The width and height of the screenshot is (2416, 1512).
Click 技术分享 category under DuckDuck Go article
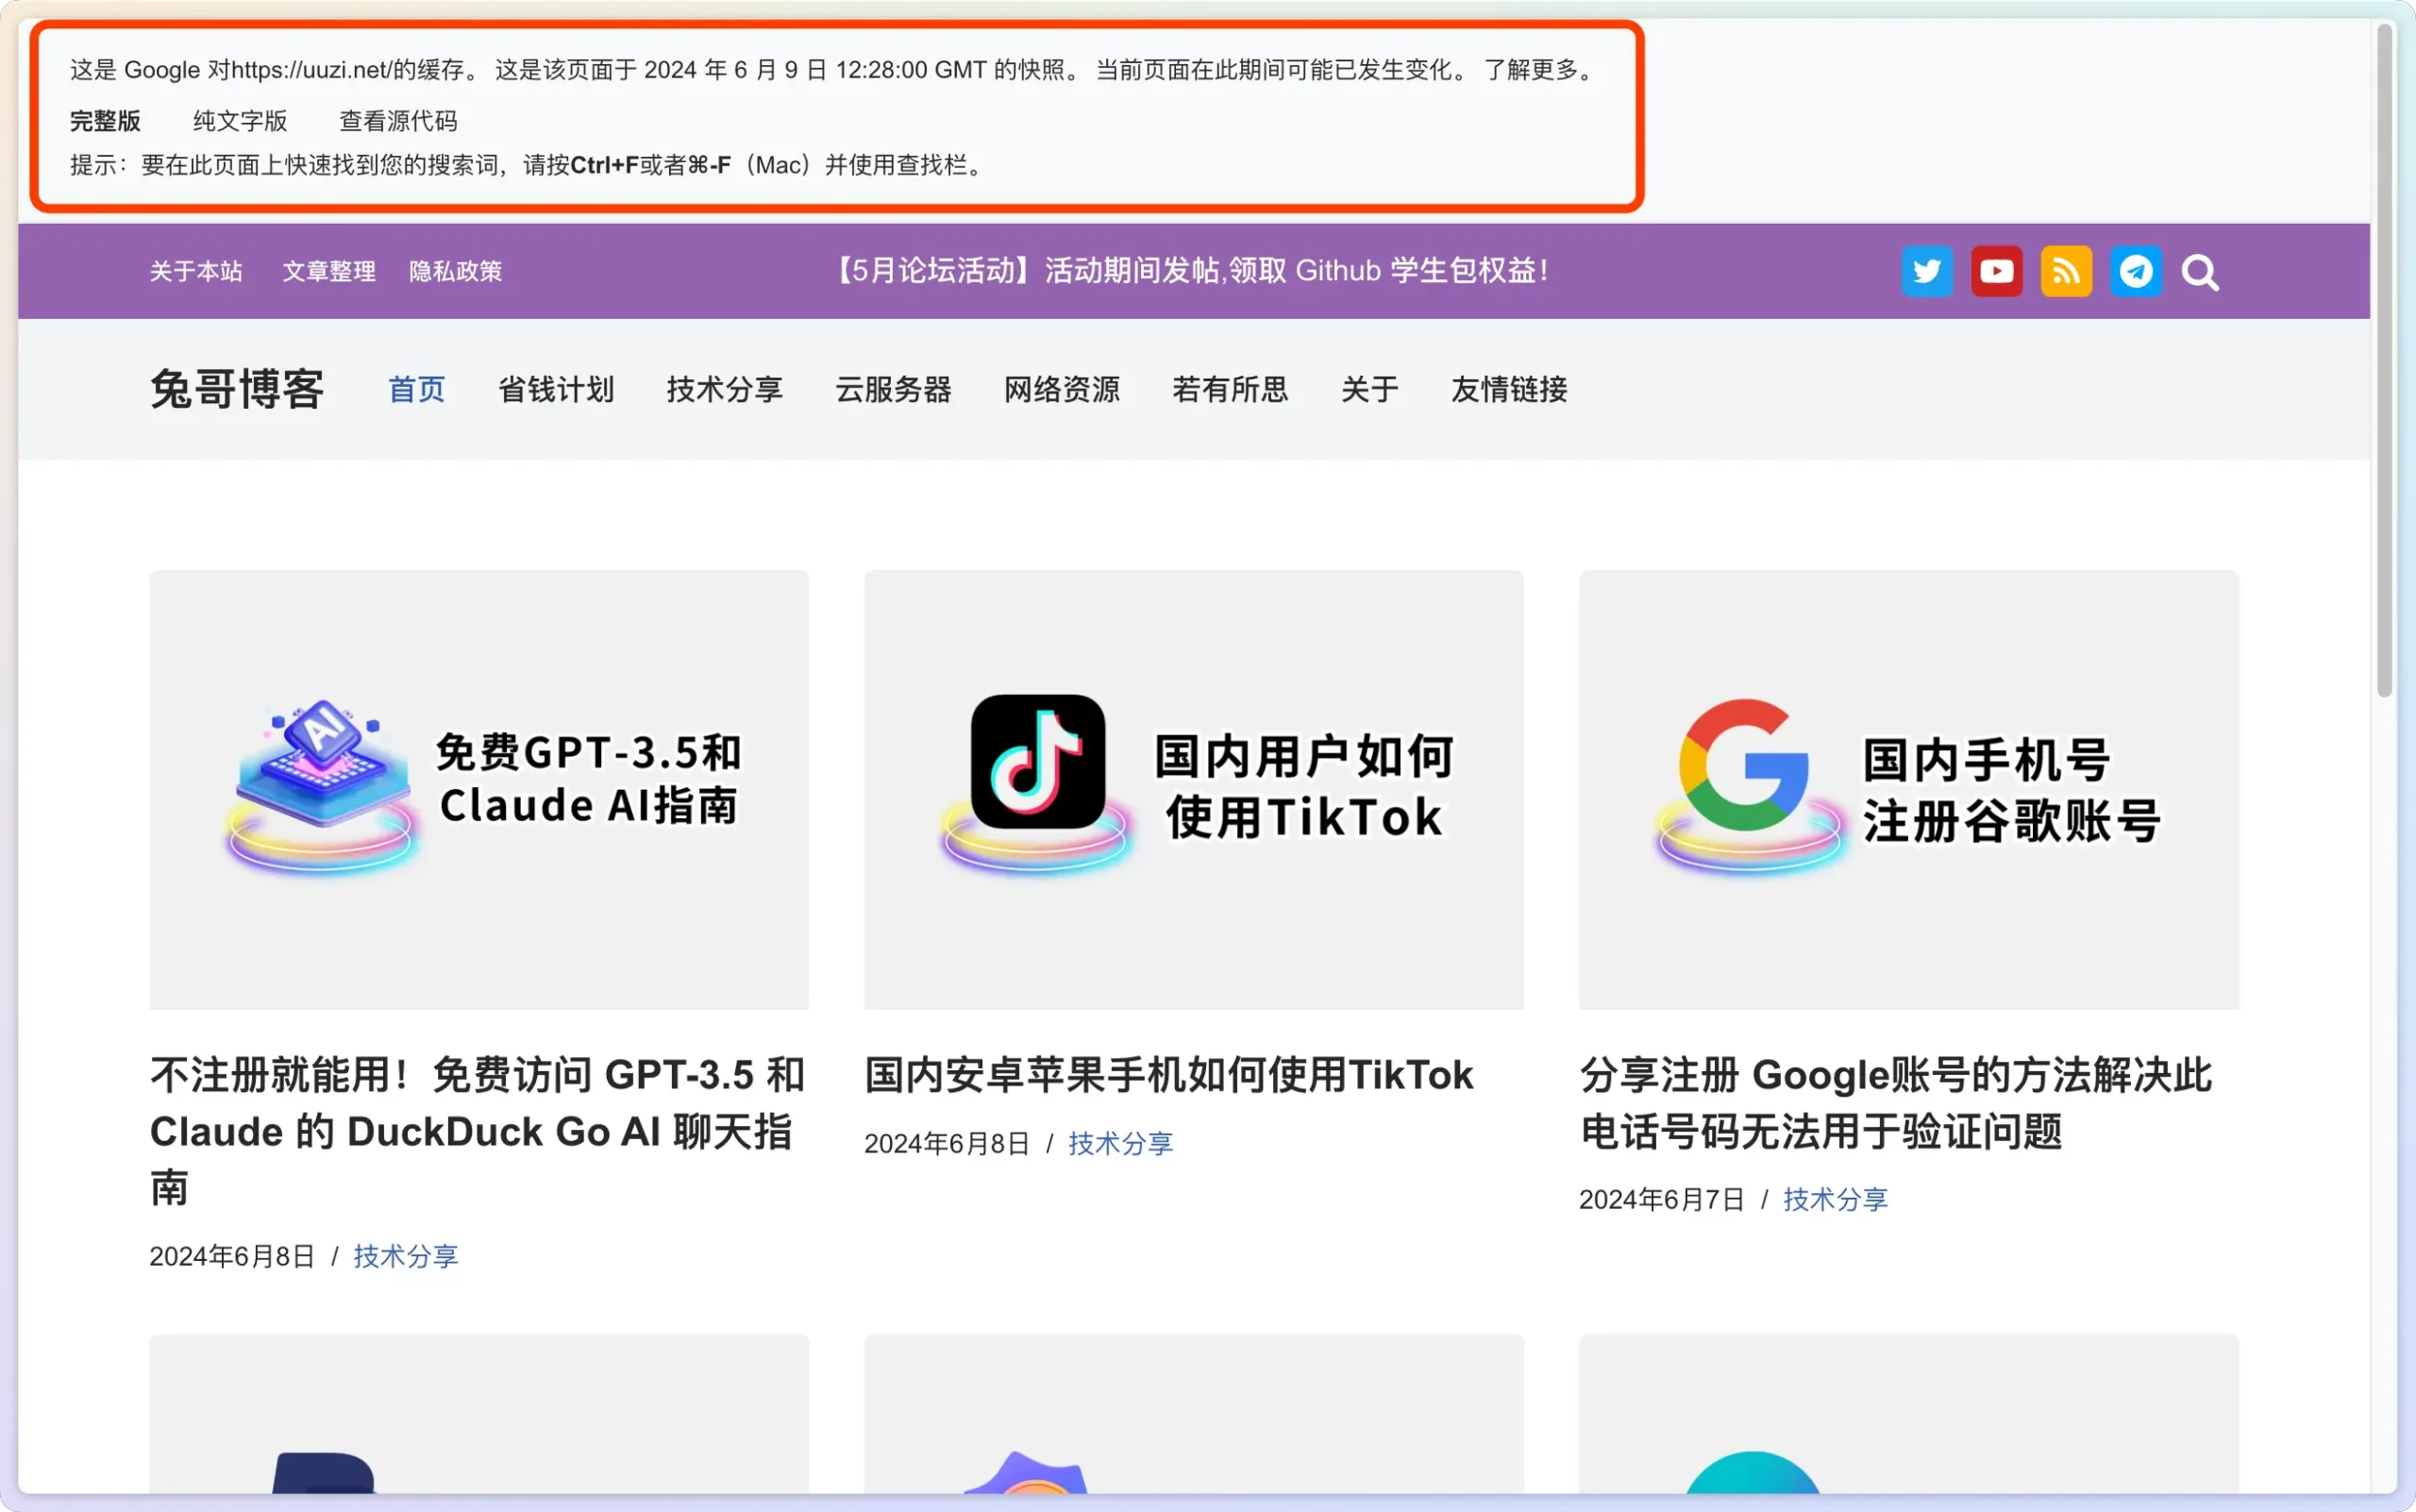pyautogui.click(x=405, y=1256)
